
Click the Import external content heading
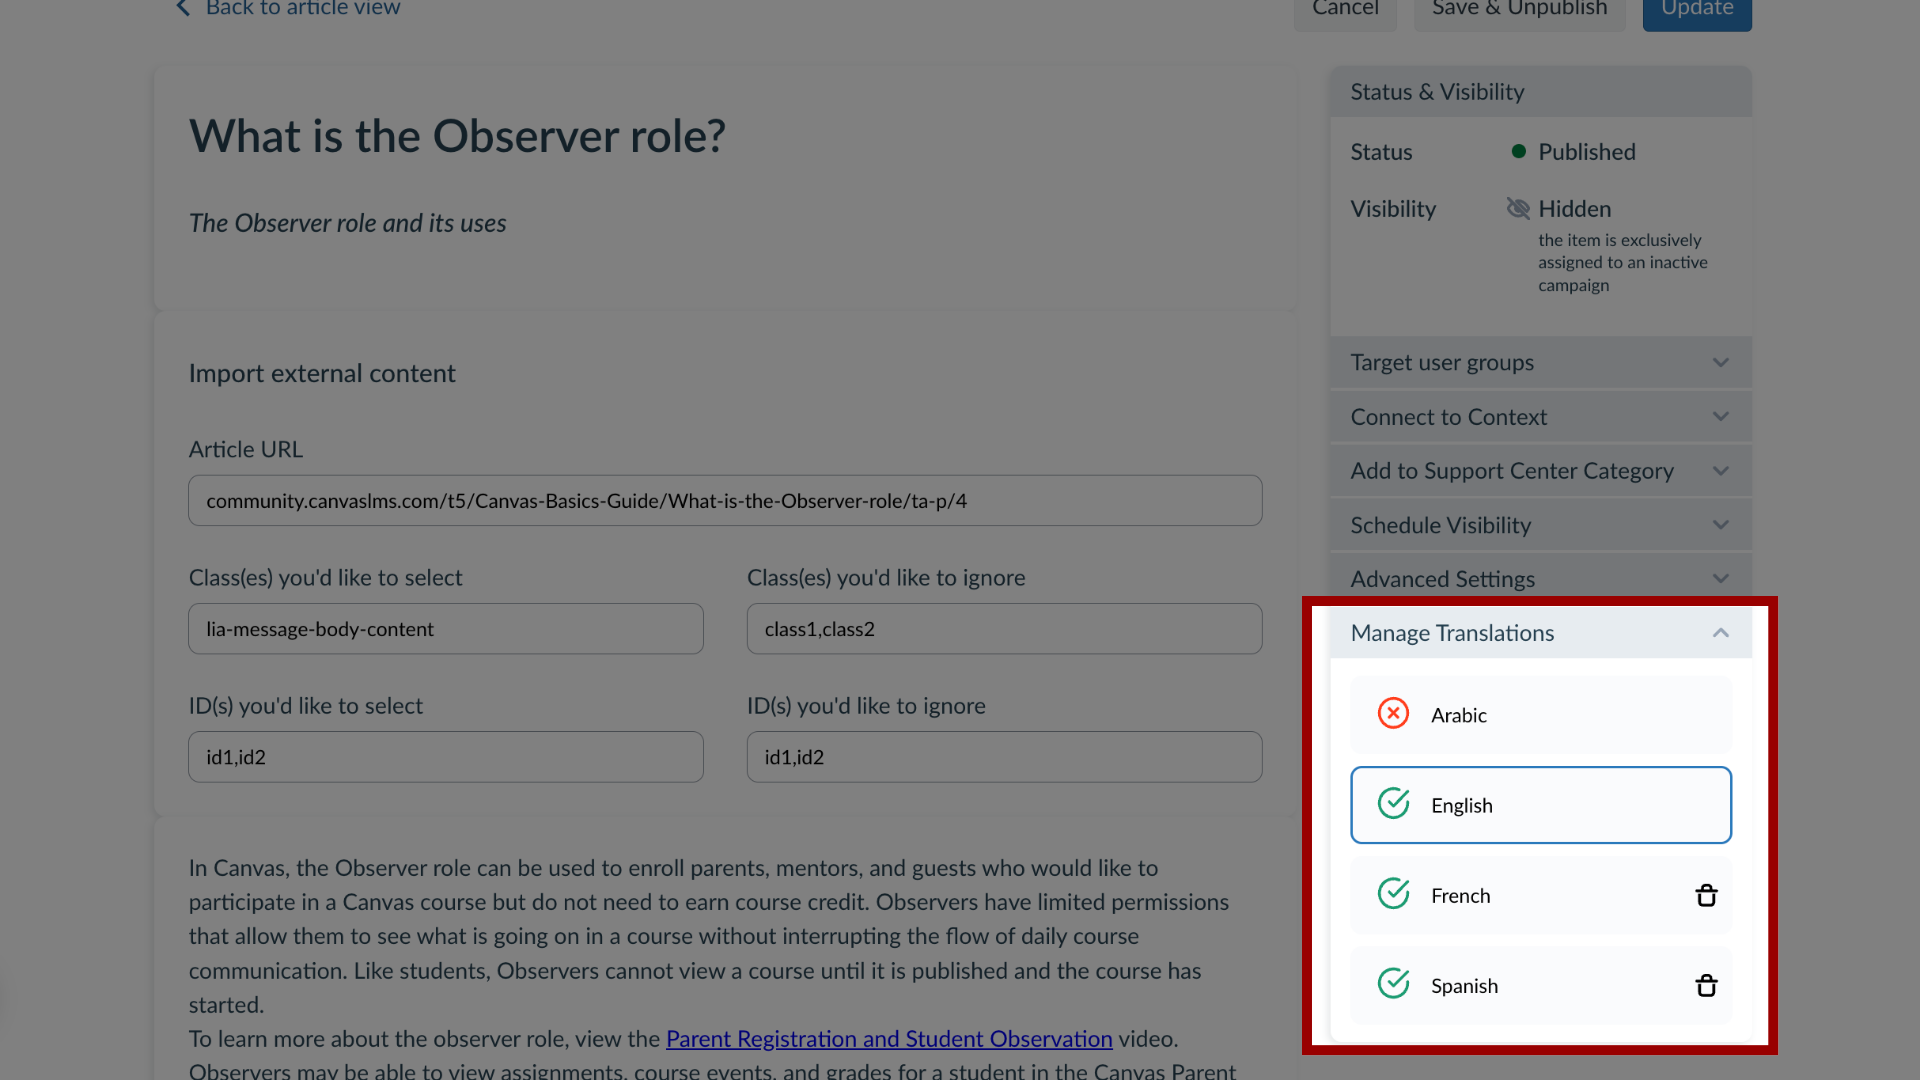(322, 373)
